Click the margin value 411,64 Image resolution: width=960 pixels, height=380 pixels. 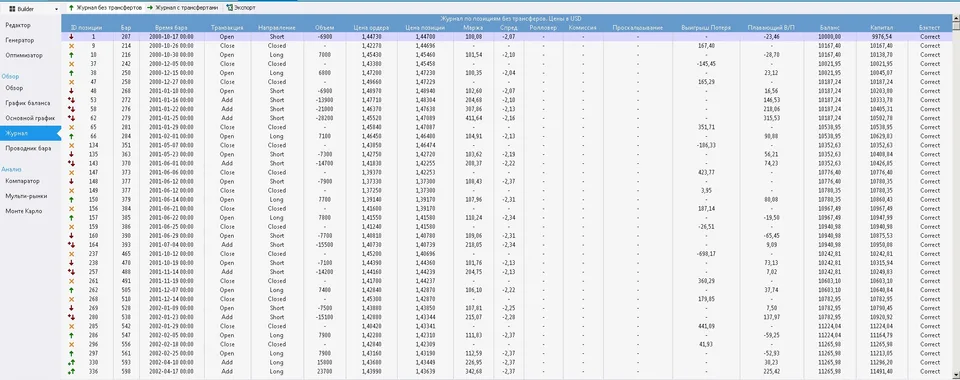tap(473, 118)
